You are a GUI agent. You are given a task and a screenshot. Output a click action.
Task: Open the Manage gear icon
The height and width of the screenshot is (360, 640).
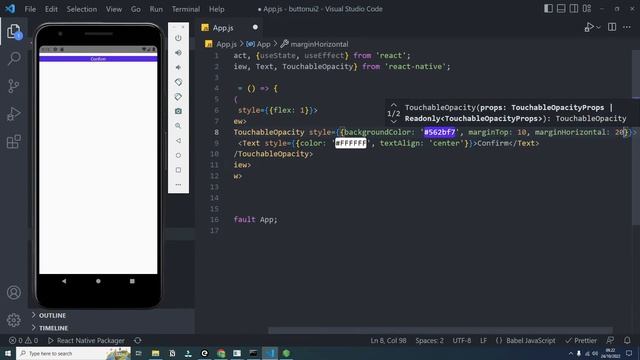(13, 320)
